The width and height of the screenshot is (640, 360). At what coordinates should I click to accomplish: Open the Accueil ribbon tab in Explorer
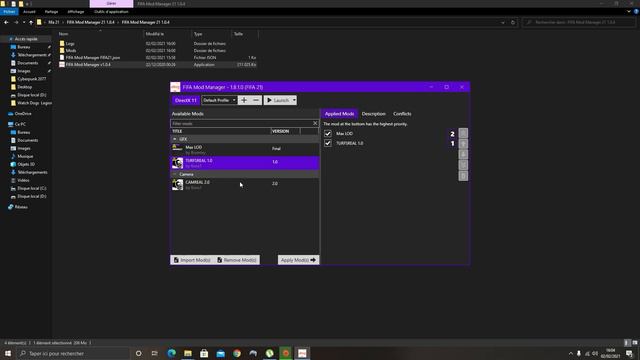point(29,12)
